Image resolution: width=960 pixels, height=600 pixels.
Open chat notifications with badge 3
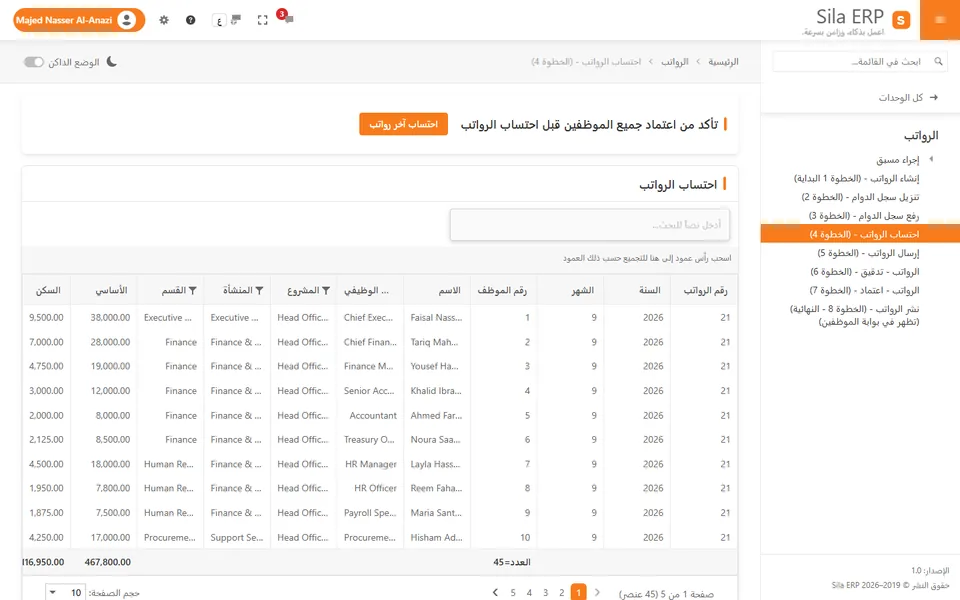(286, 17)
